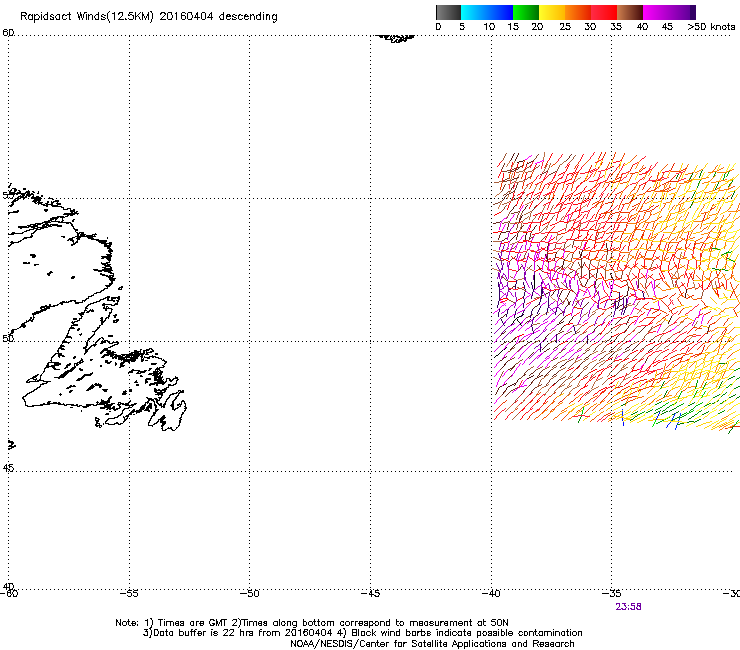Click the '>50 knots' legend label
Screen dimensions: 740x650
click(x=711, y=27)
